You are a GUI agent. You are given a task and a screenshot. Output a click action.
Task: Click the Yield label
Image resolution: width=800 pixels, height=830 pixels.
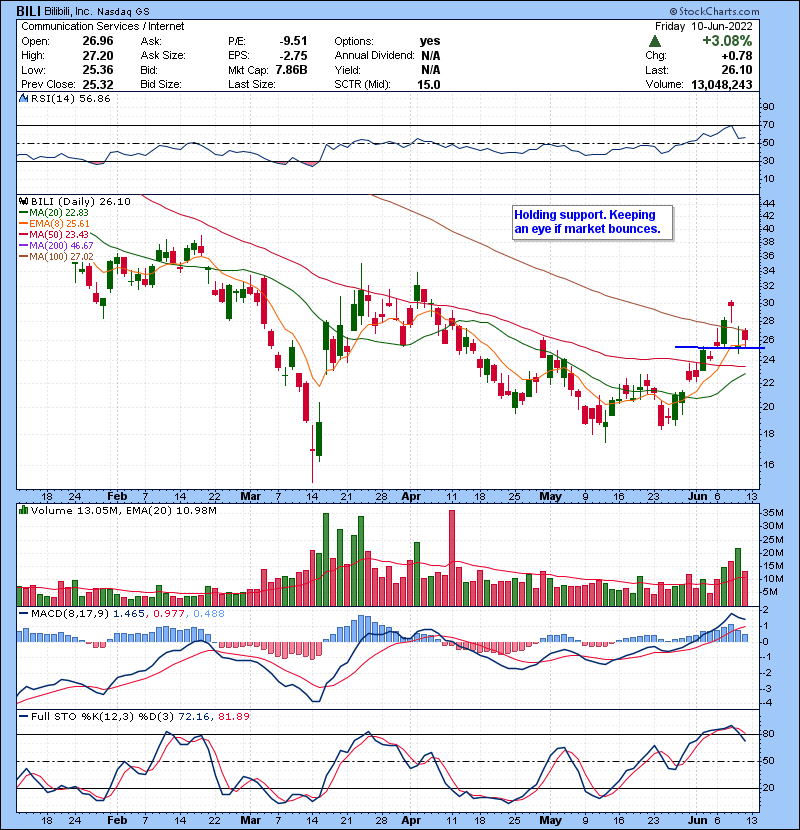click(x=347, y=70)
